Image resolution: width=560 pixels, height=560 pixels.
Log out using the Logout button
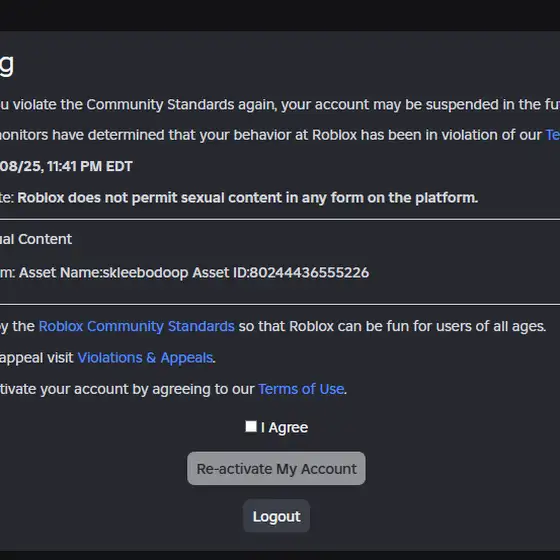(x=276, y=516)
